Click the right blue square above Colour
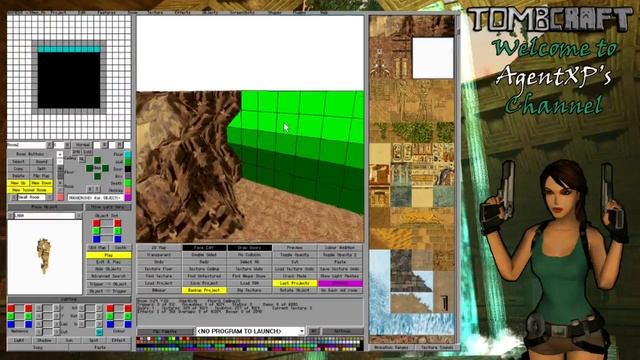Screen dimensions: 640x360 pos(128,324)
